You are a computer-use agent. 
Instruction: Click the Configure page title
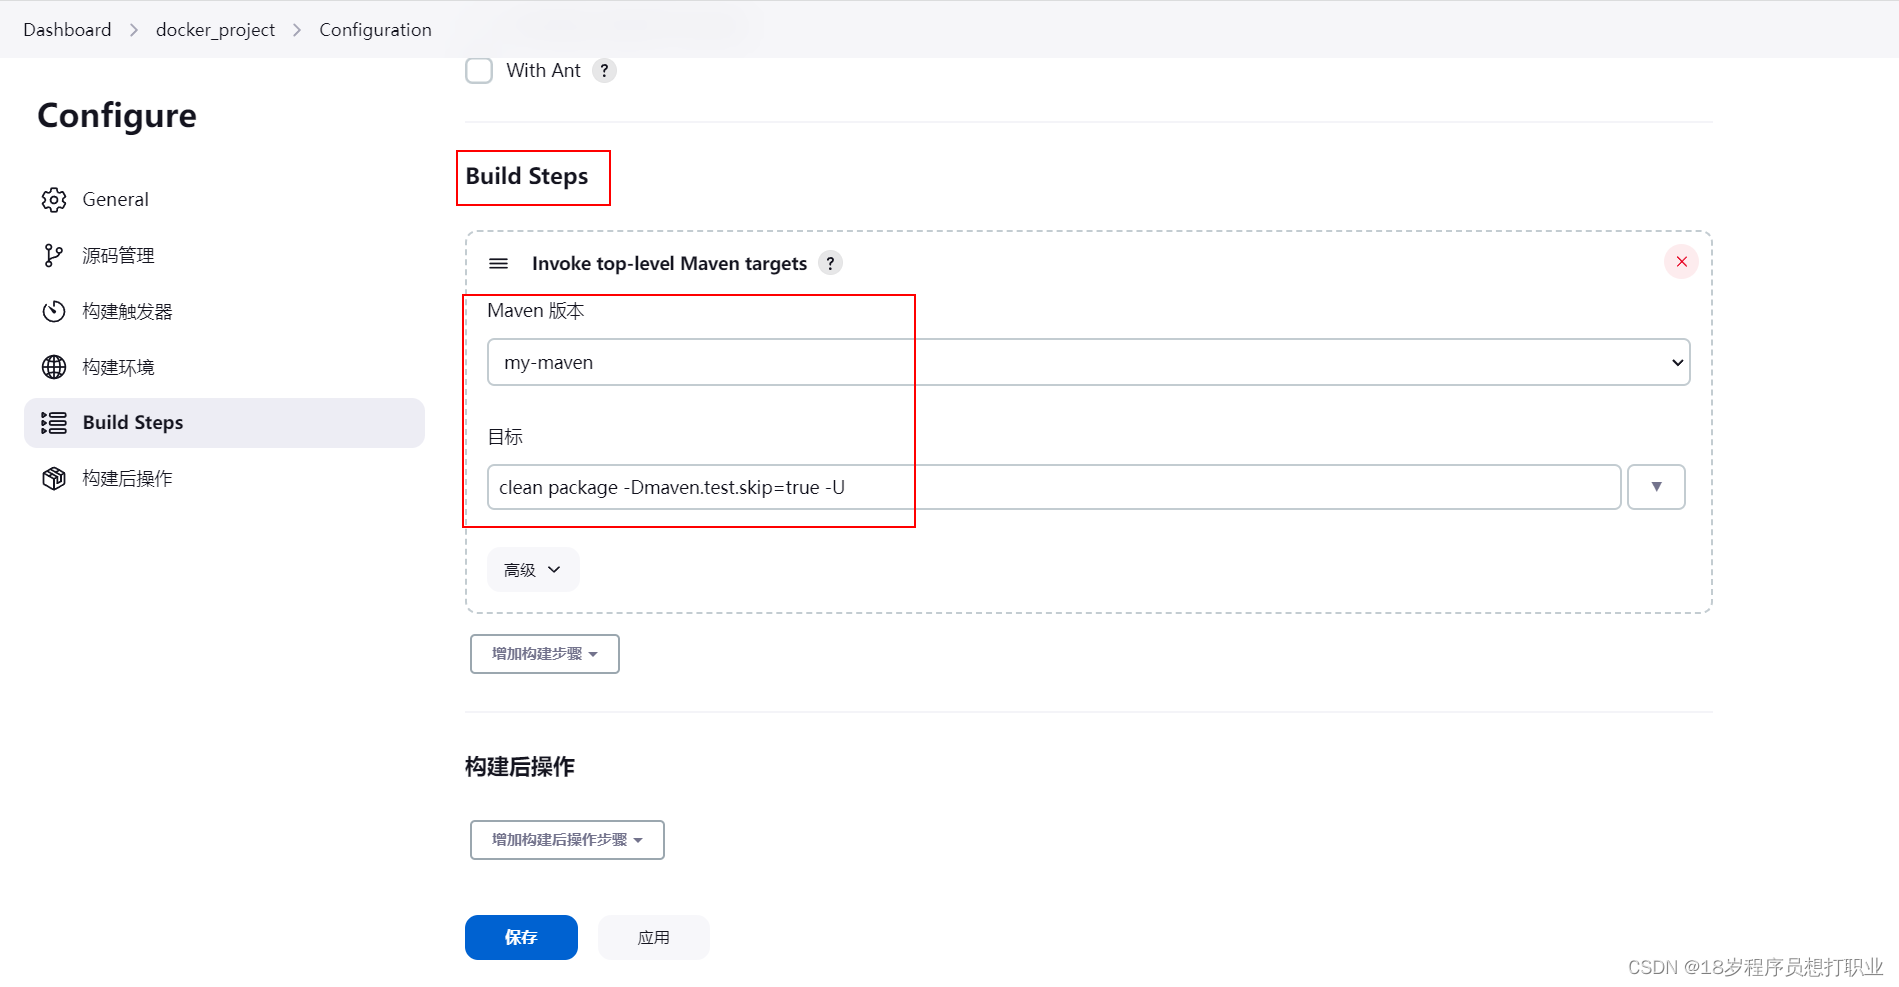(117, 116)
